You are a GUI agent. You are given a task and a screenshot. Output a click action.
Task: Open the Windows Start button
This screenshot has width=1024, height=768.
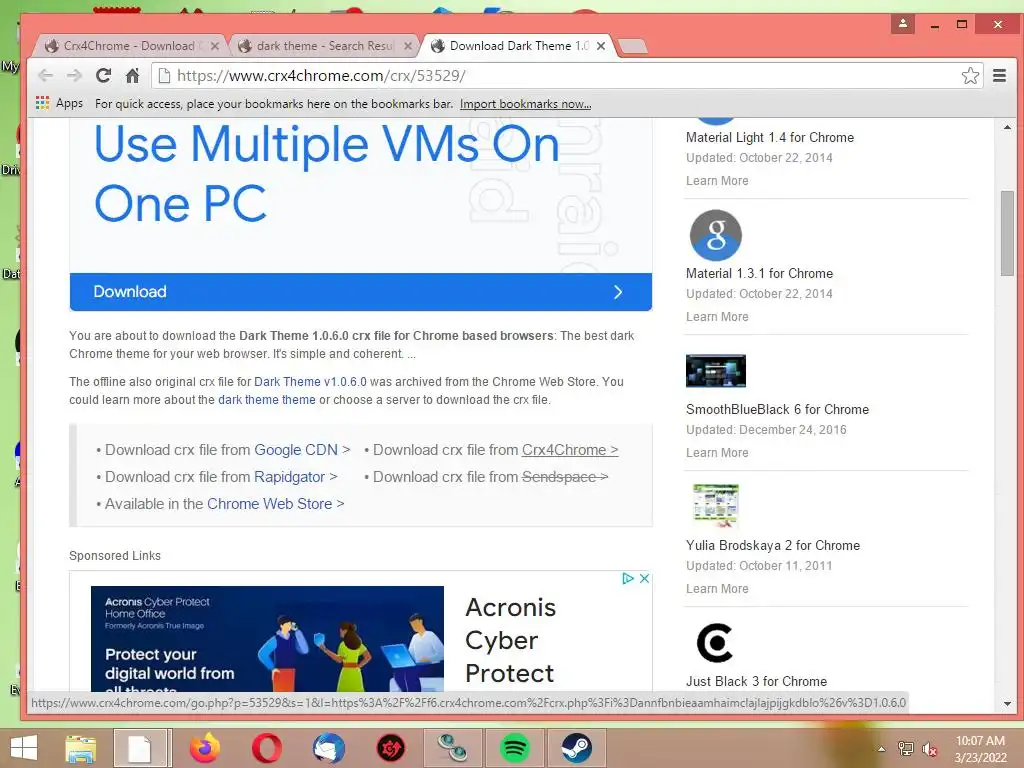pos(24,748)
